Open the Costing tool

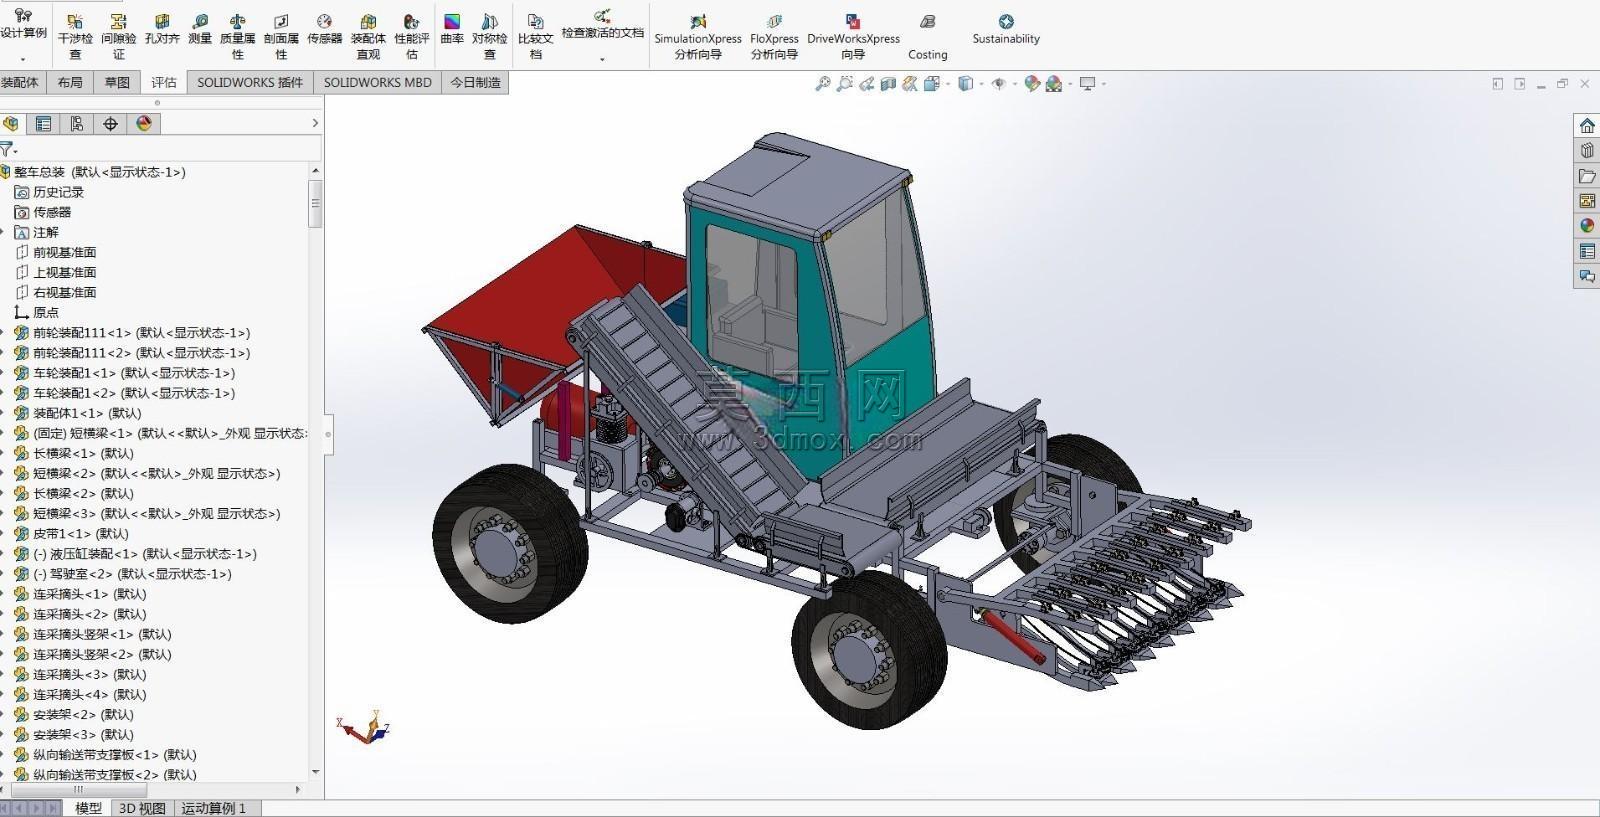pos(927,36)
